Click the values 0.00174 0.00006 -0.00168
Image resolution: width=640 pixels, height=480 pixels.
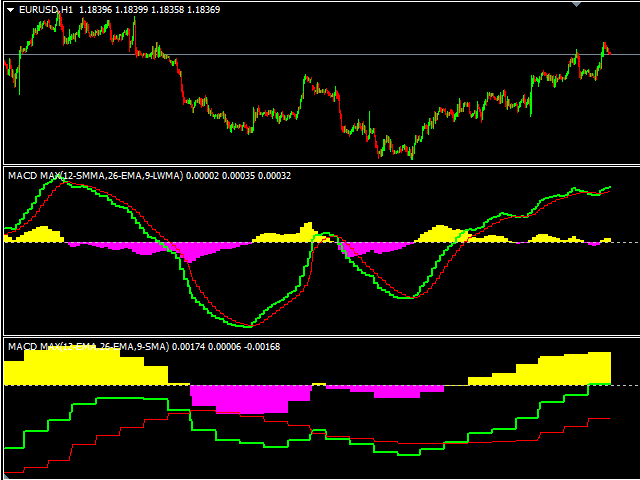click(x=226, y=347)
